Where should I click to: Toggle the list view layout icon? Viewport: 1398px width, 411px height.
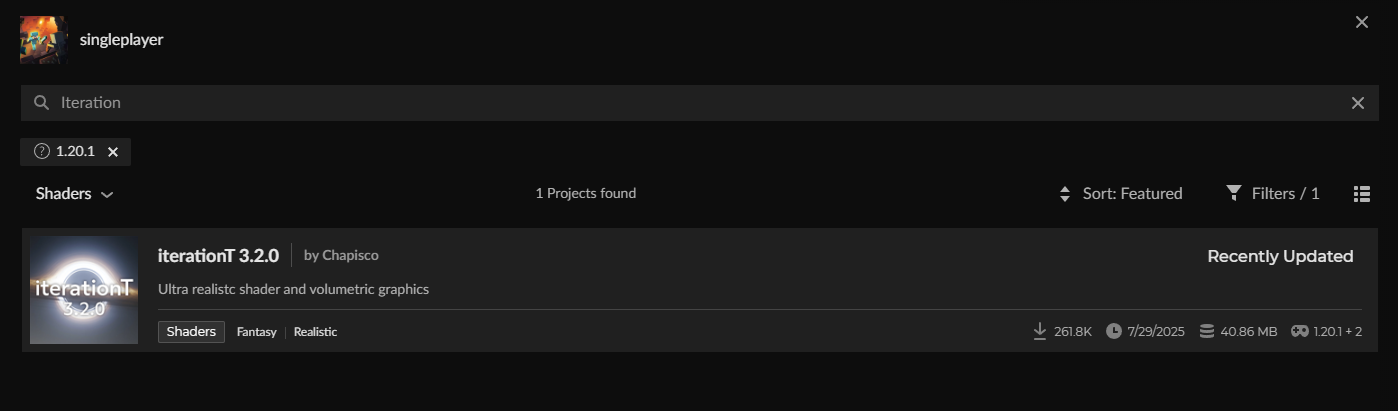point(1361,194)
